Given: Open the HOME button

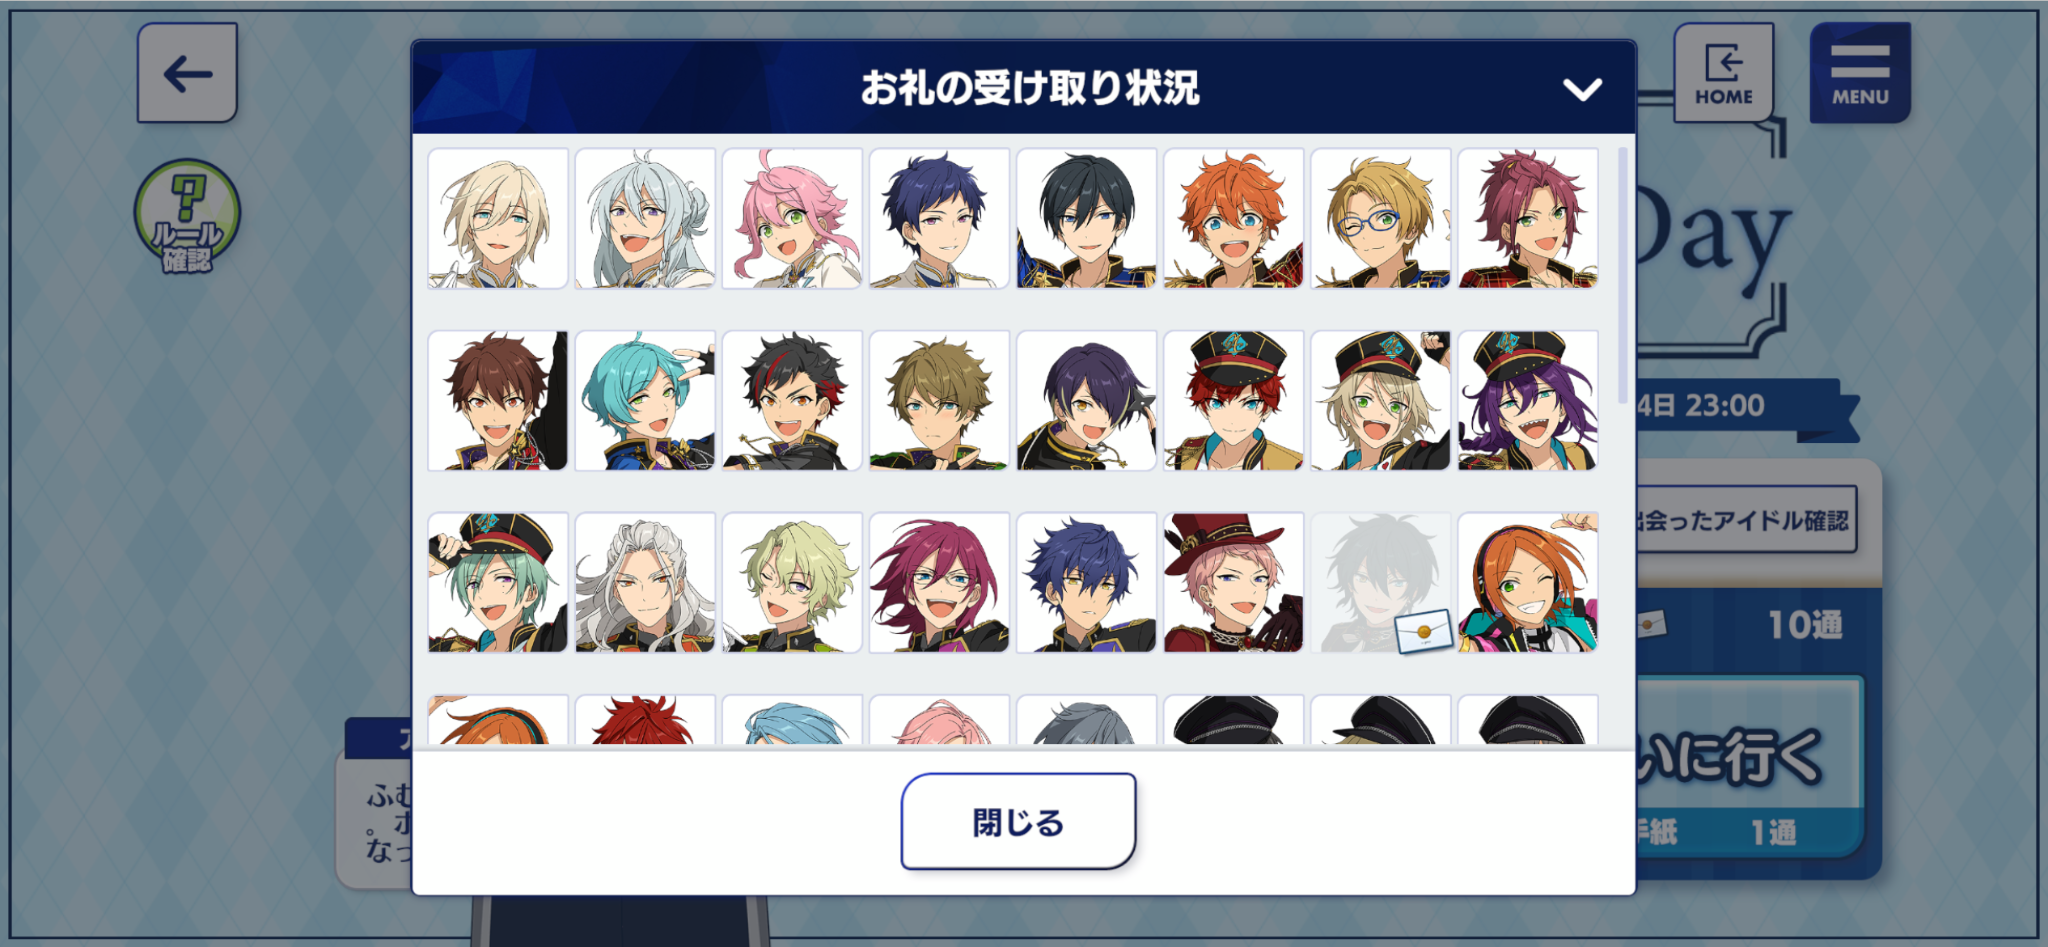Looking at the screenshot, I should pos(1724,73).
